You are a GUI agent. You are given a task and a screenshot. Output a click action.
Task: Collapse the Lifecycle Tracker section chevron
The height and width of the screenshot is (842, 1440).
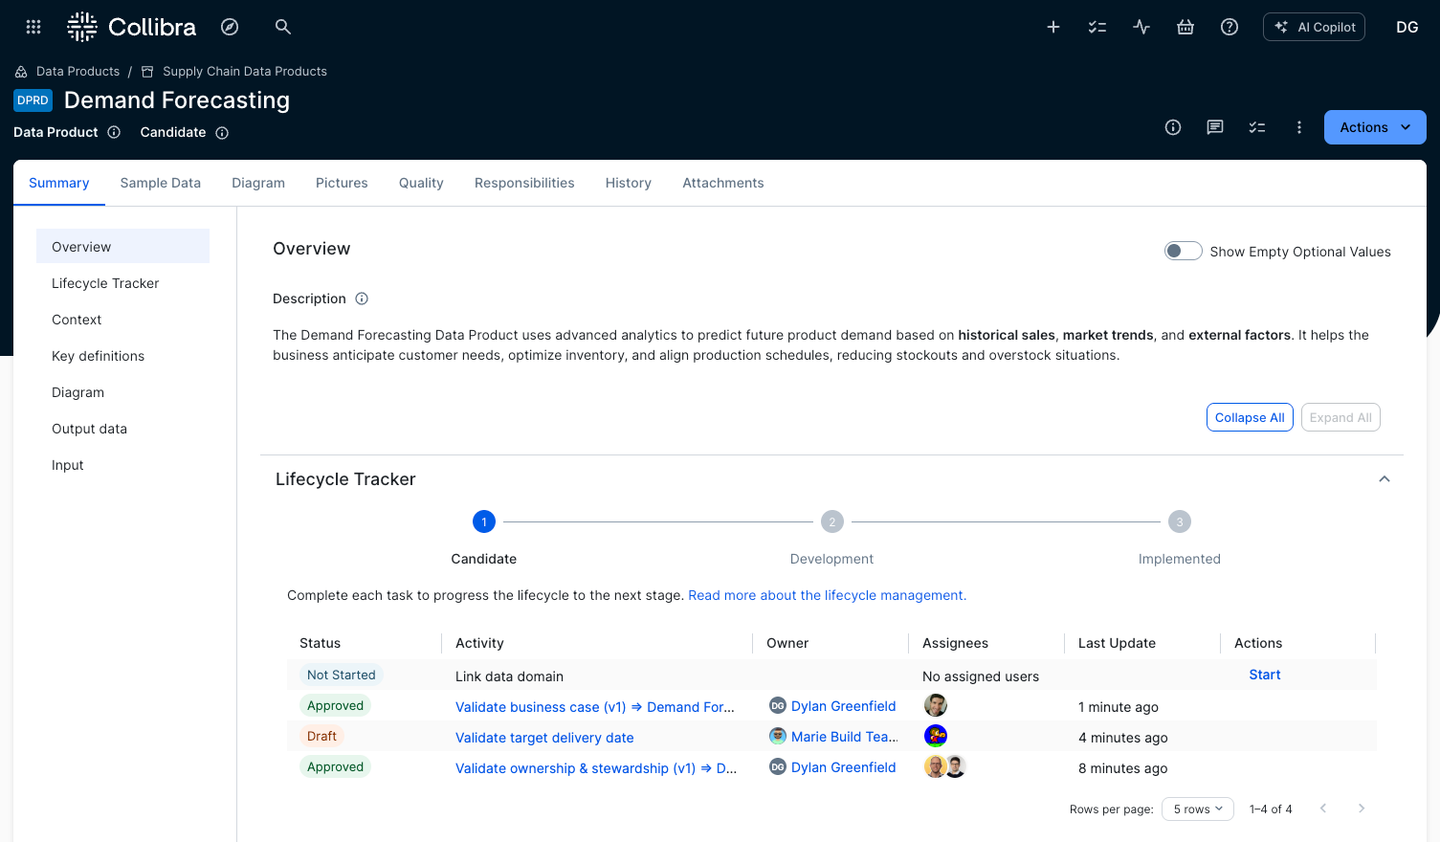[1384, 479]
